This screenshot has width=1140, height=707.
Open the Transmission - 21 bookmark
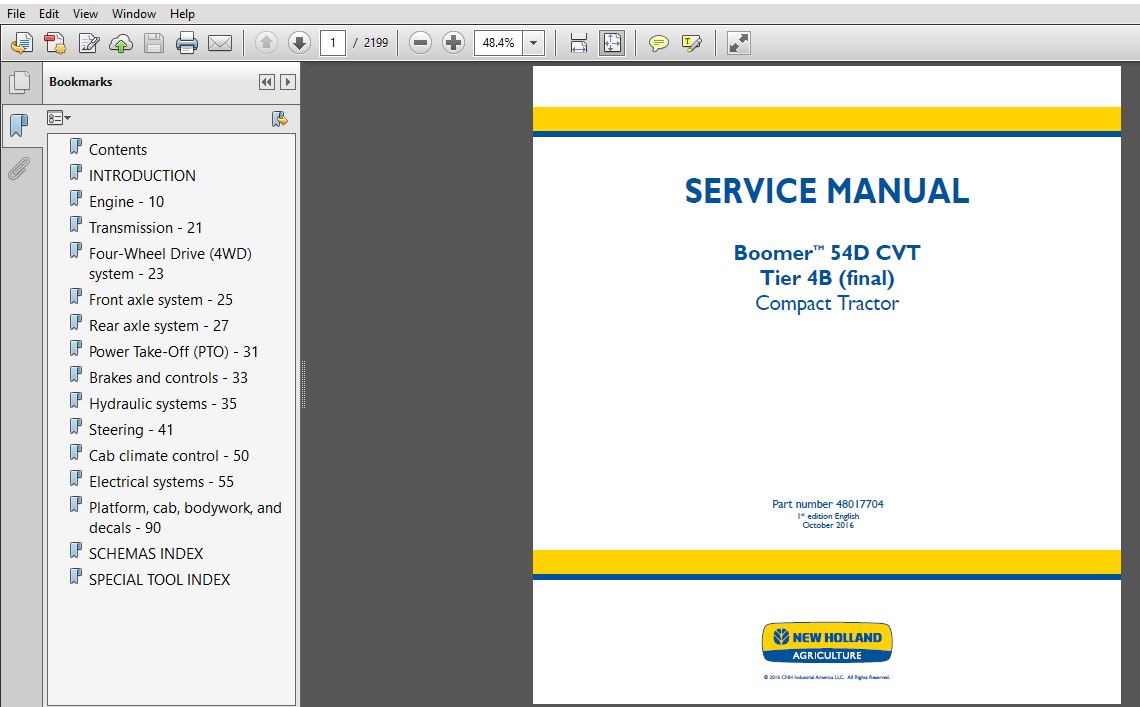coord(145,228)
